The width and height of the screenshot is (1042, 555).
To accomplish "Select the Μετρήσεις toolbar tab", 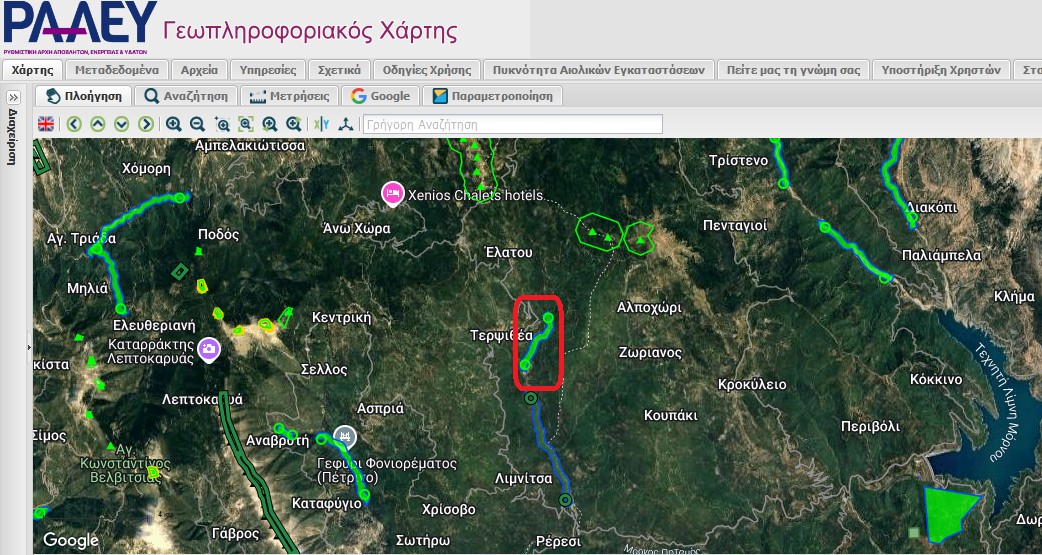I will 289,96.
